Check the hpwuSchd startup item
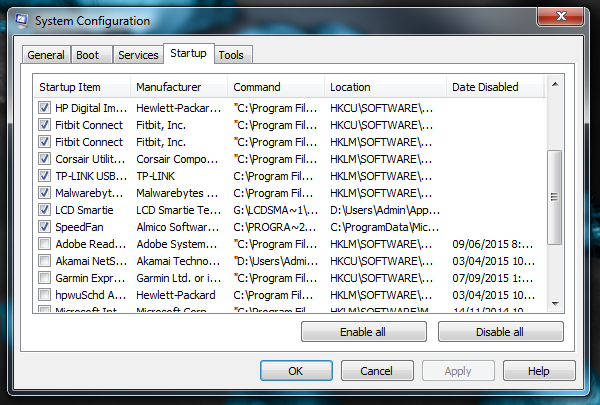600x405 pixels. coord(44,295)
